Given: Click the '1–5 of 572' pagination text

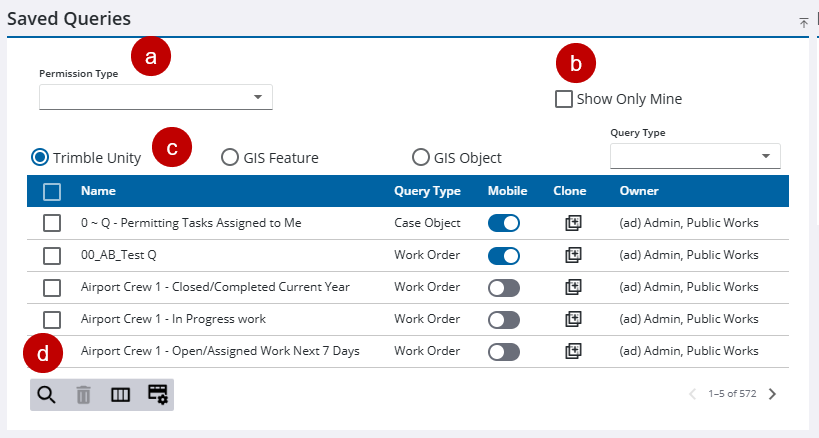Looking at the screenshot, I should [x=732, y=394].
